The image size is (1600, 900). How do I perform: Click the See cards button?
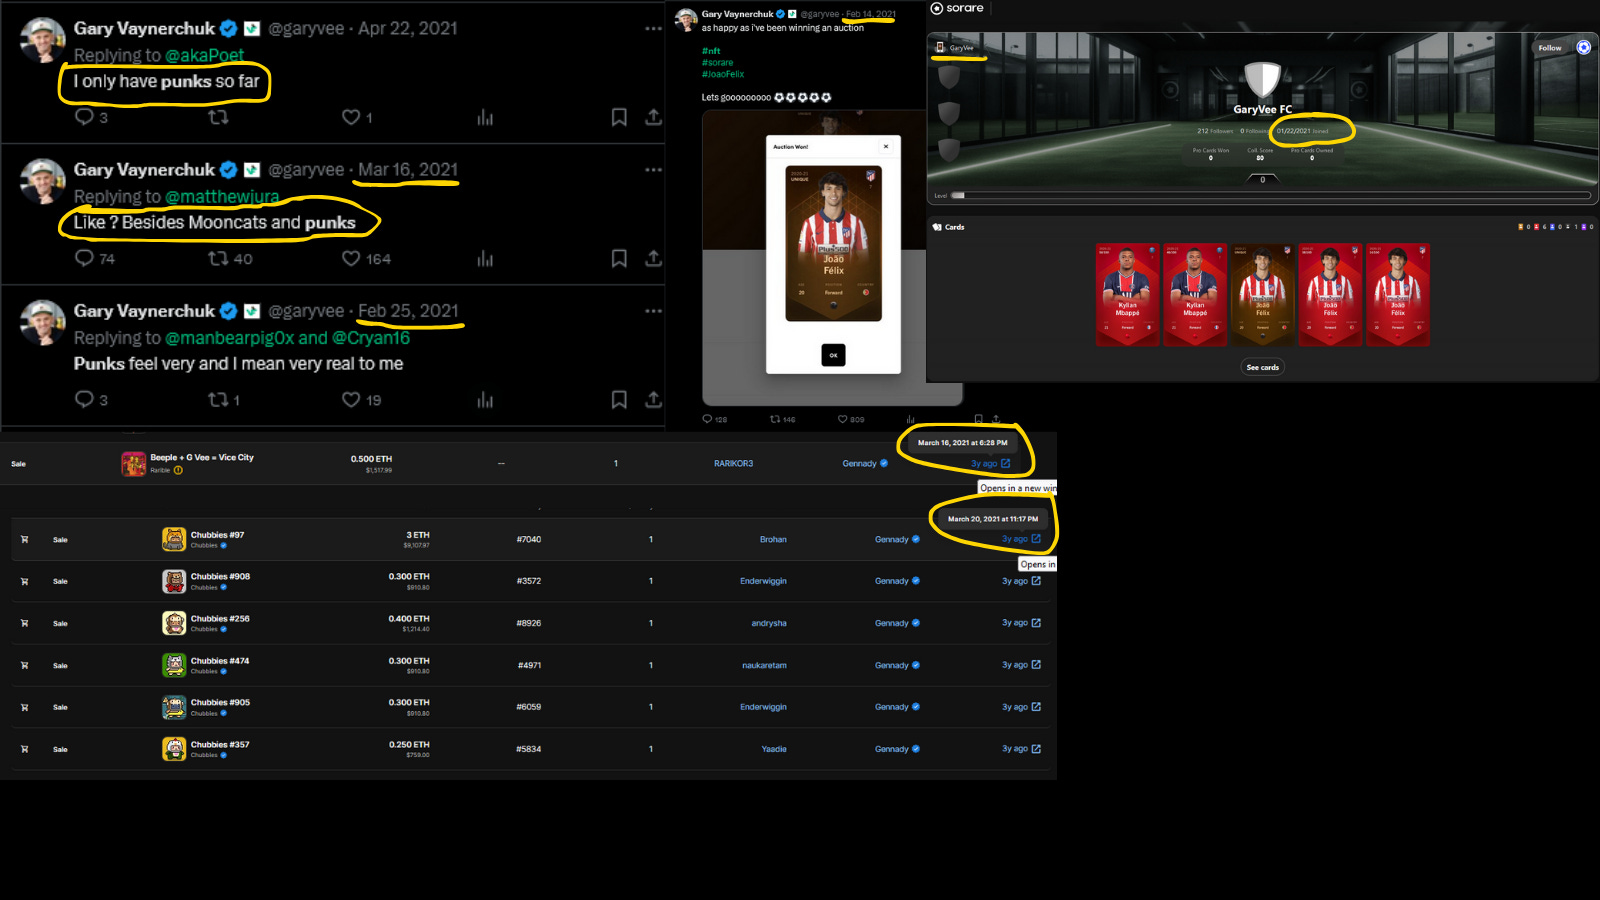coord(1262,367)
